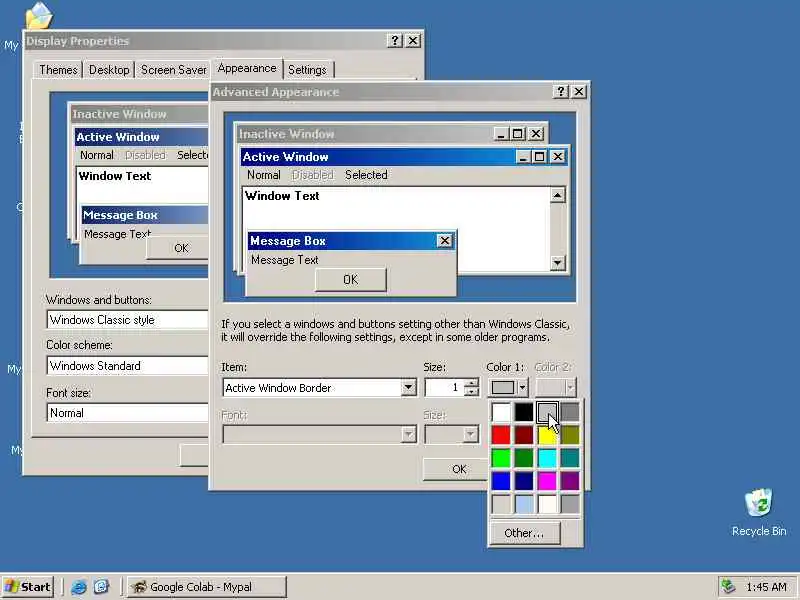Switch to the Settings tab
This screenshot has height=600, width=800.
[307, 70]
